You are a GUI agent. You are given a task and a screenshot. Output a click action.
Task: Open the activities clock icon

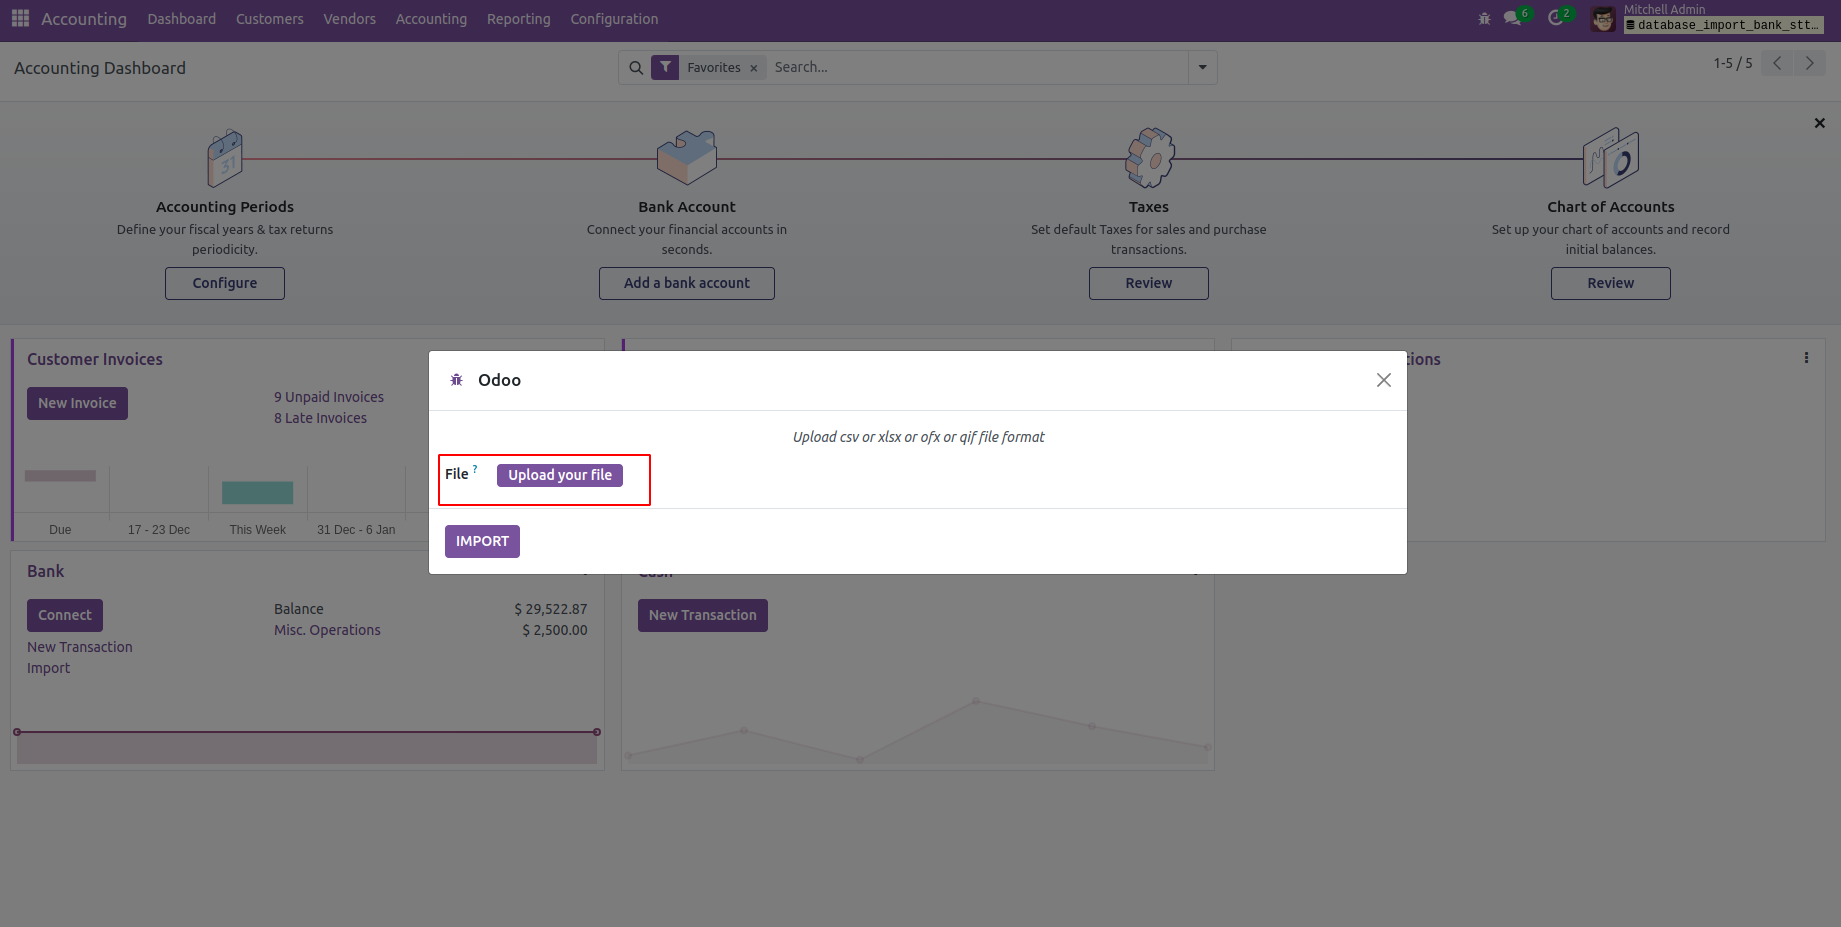1556,19
